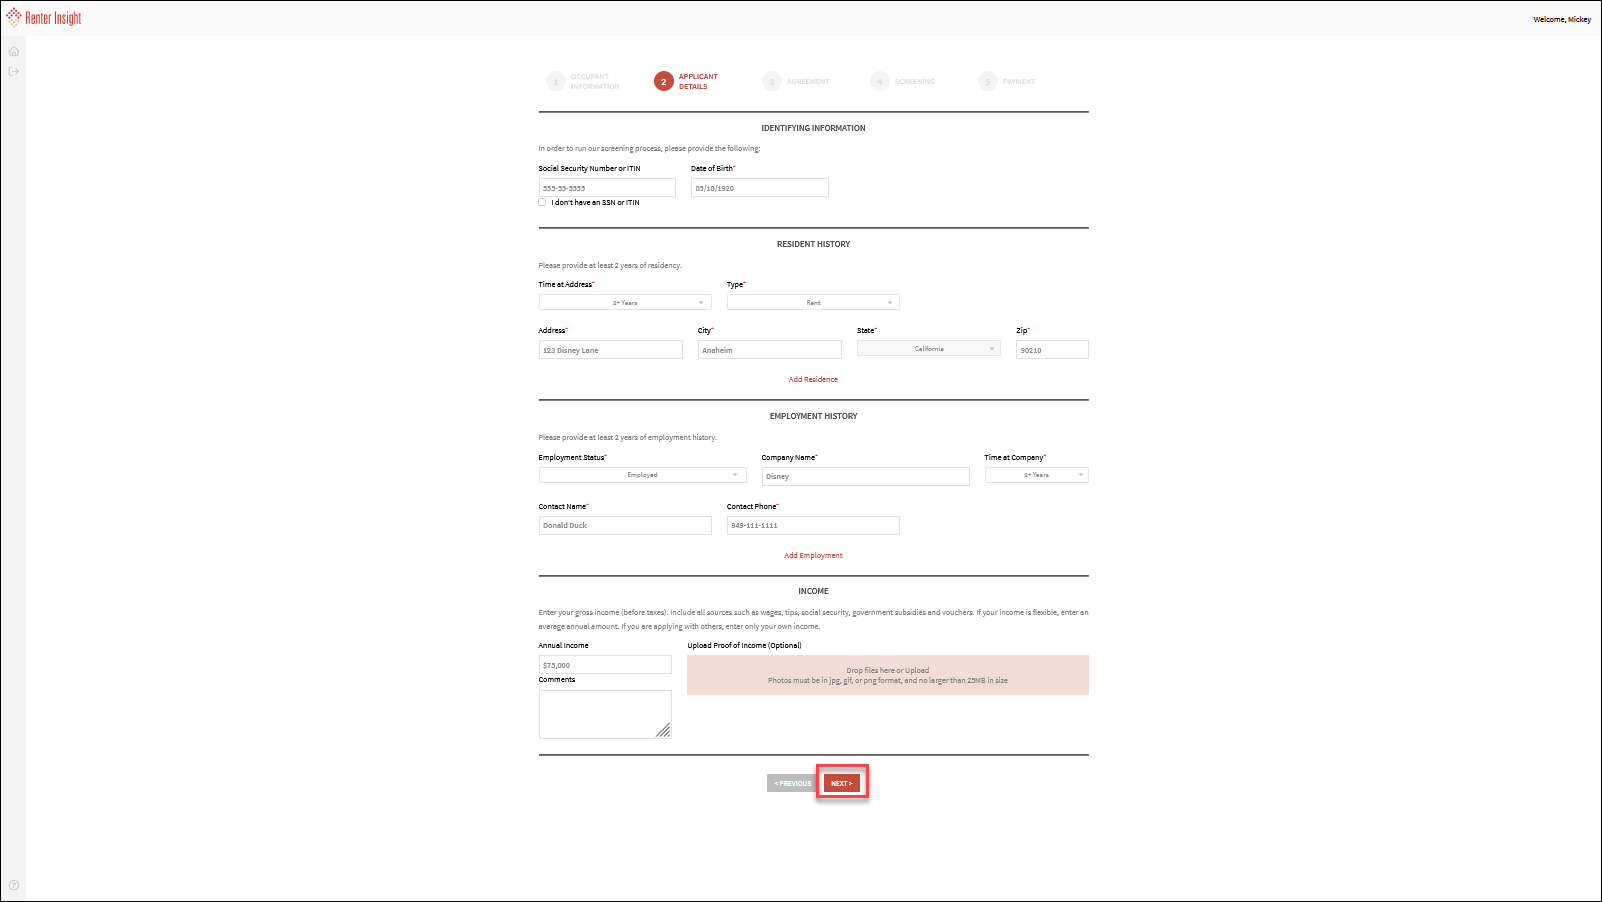Click the sign-out icon in the sidebar
The image size is (1602, 902).
pos(14,72)
